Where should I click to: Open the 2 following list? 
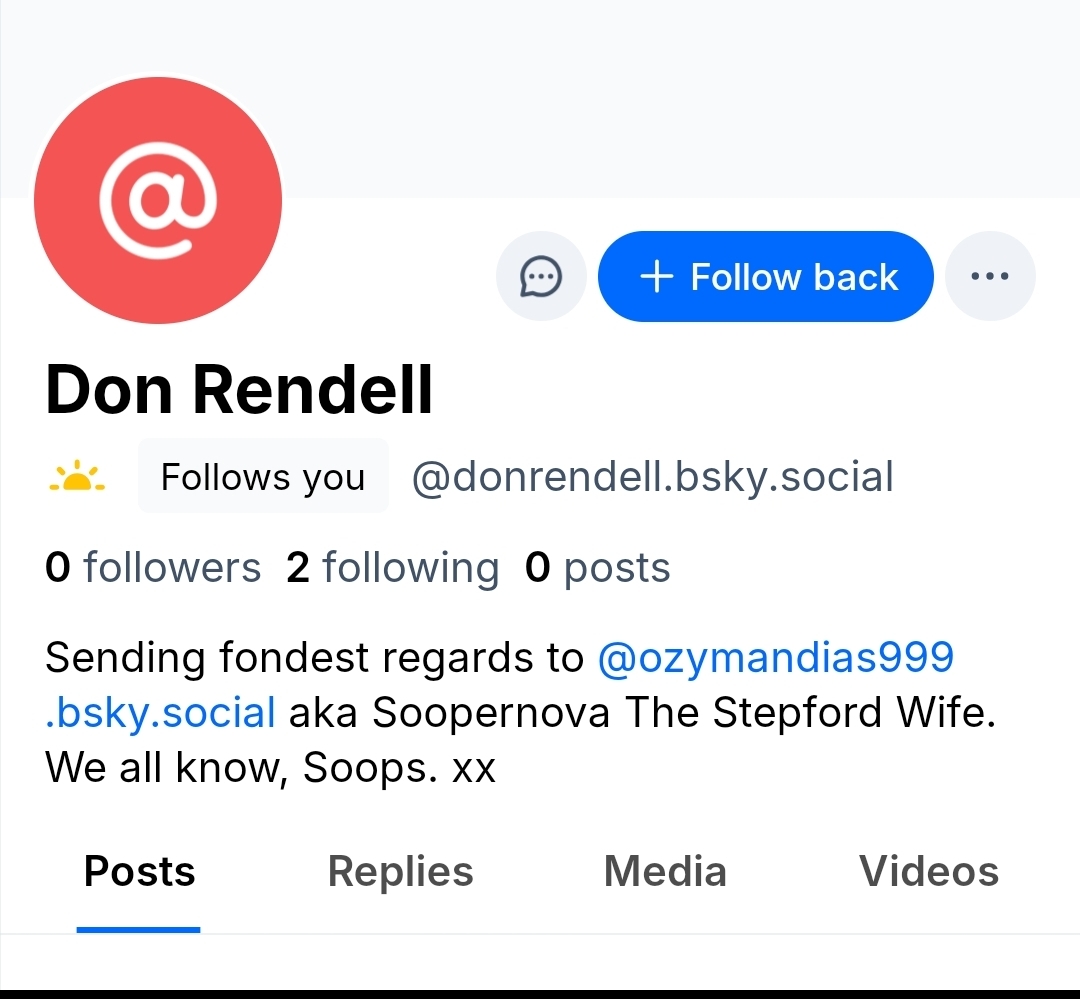[392, 568]
